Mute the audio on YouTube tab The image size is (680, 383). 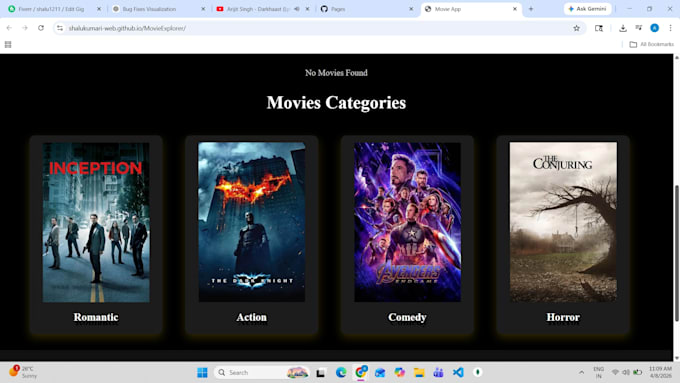point(297,9)
